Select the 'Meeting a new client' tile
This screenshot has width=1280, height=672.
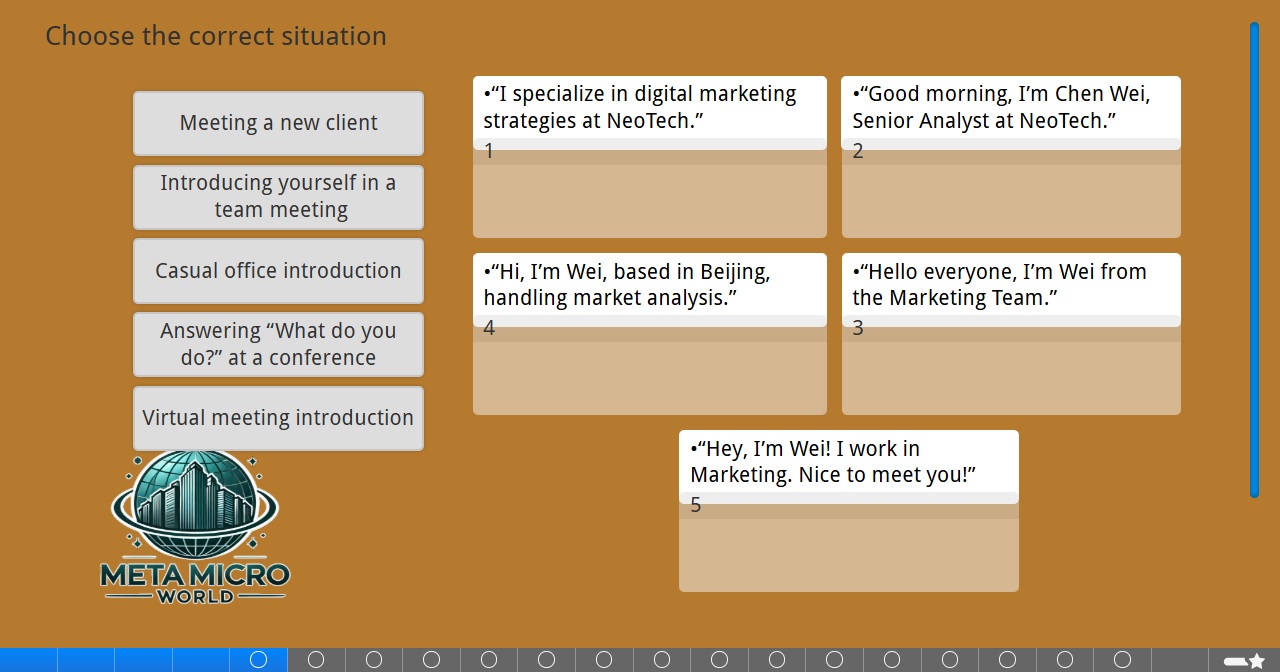[x=278, y=123]
